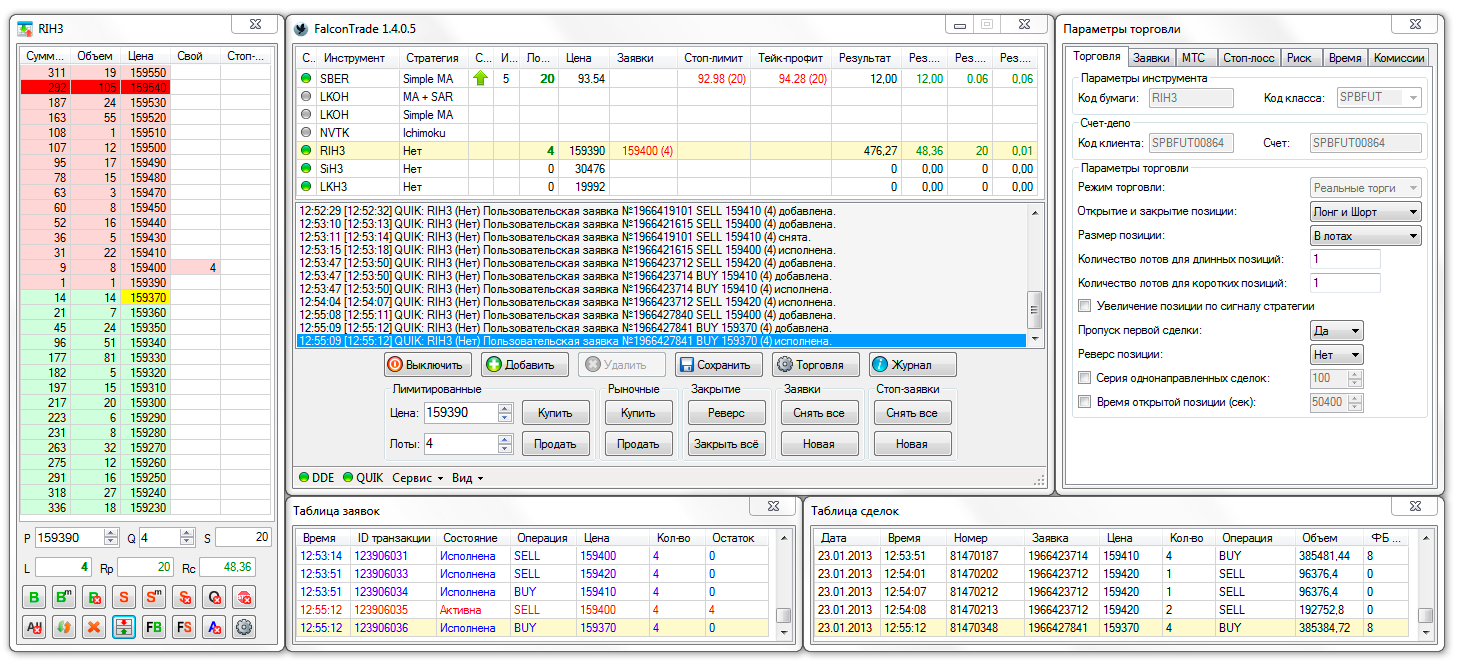Open the gear settings icon in RIH3 panel
Viewport: 1458px width, 668px height.
click(x=244, y=628)
